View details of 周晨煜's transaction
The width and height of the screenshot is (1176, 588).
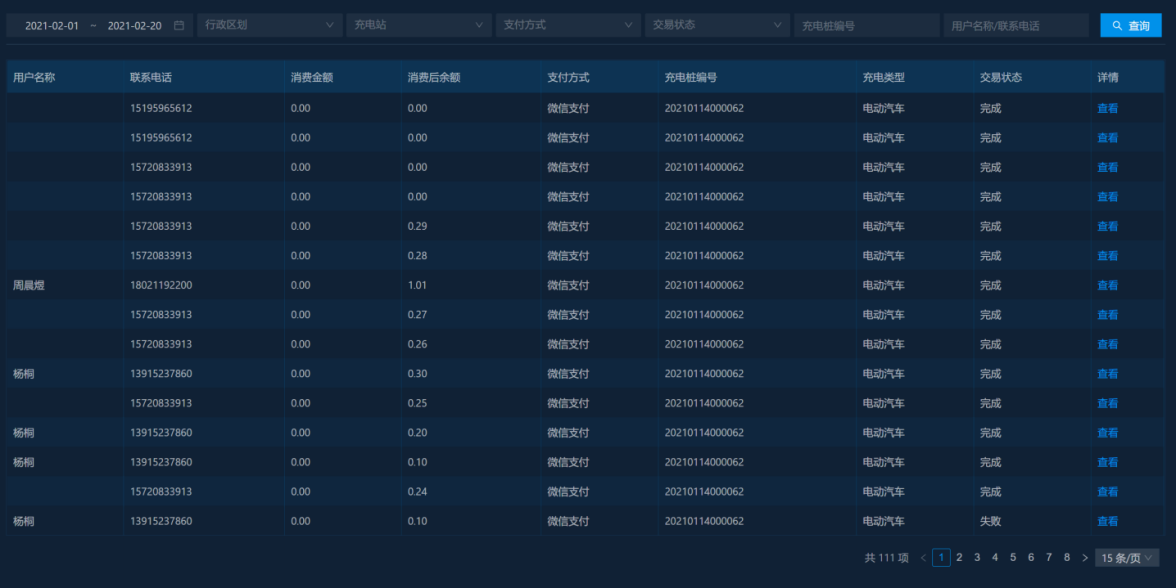pos(1107,285)
